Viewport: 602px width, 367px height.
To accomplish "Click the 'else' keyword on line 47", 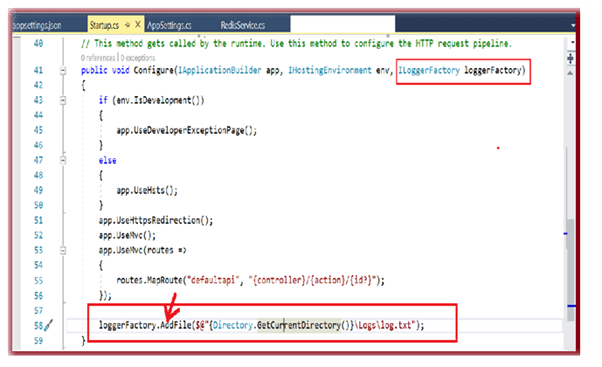I will pyautogui.click(x=108, y=160).
